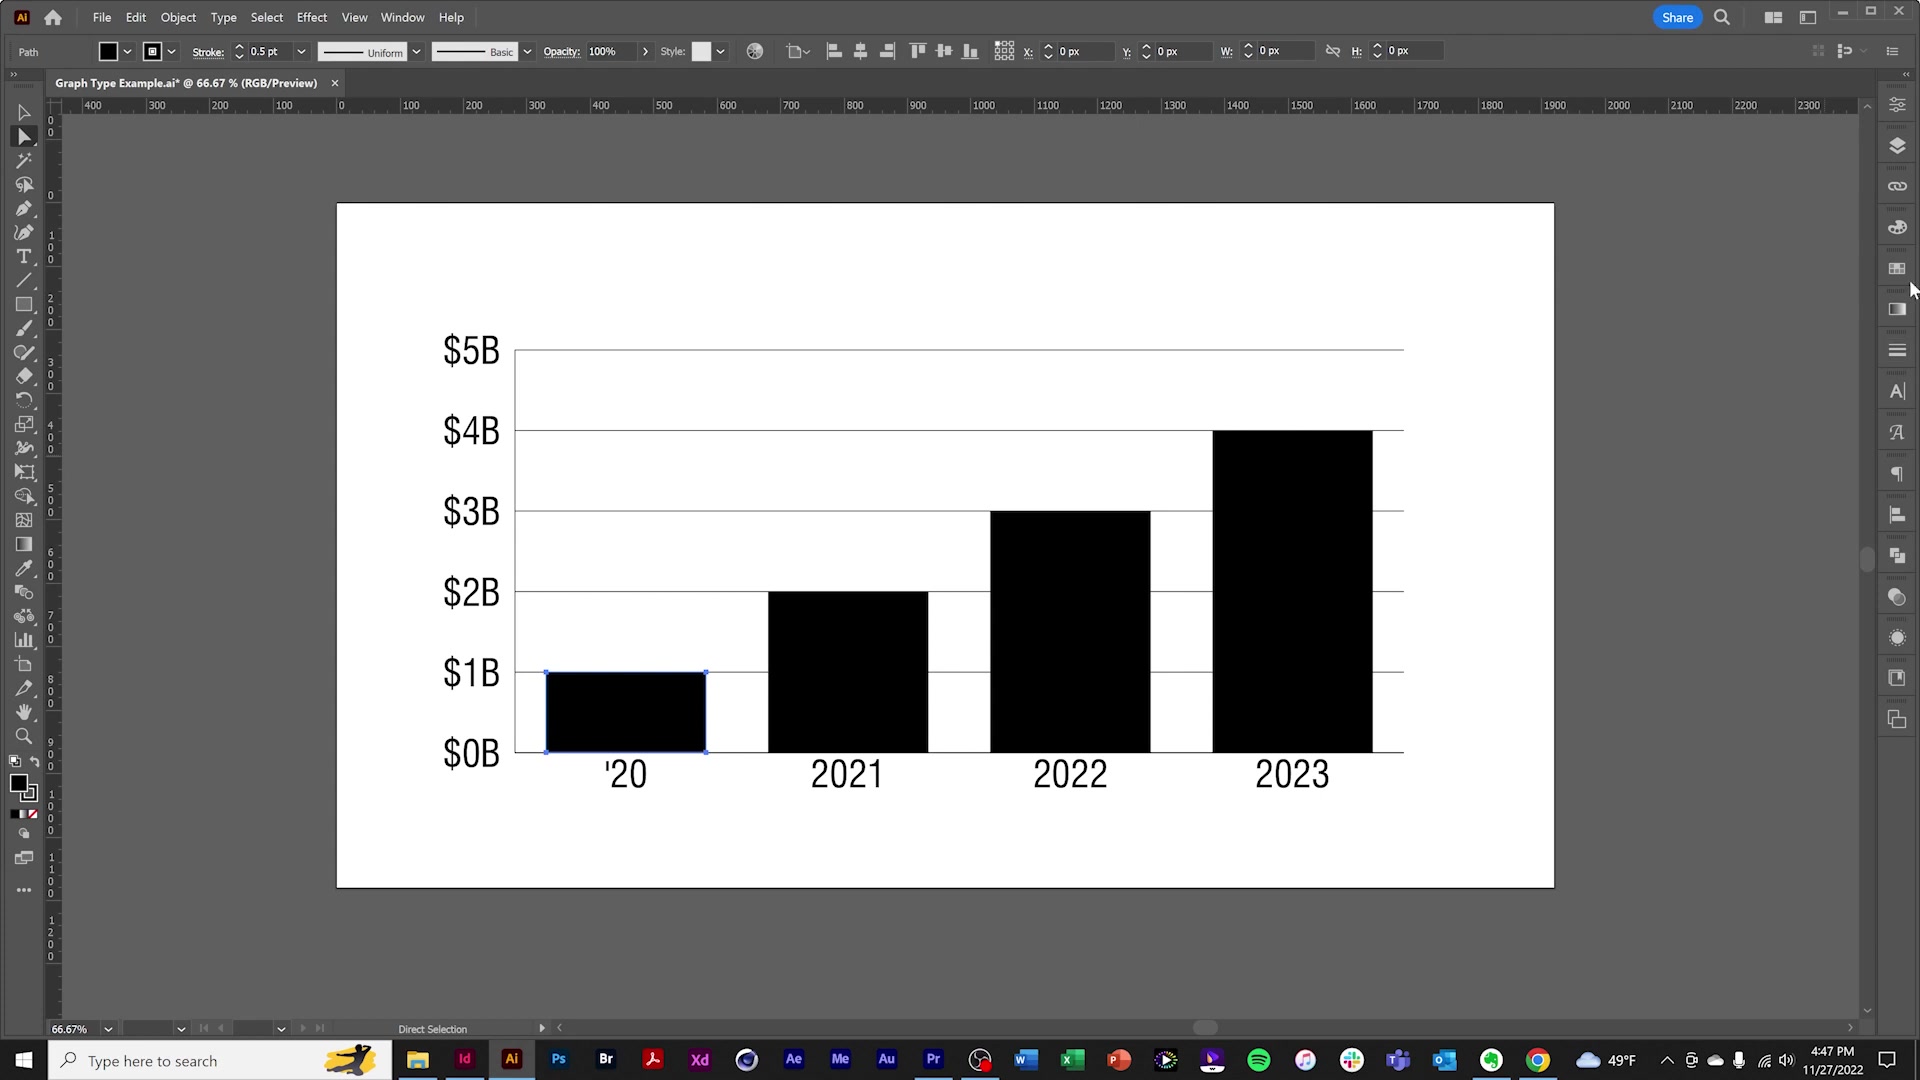Toggle the constrain proportions link for W and H
1920x1080 pixels.
coord(1333,51)
